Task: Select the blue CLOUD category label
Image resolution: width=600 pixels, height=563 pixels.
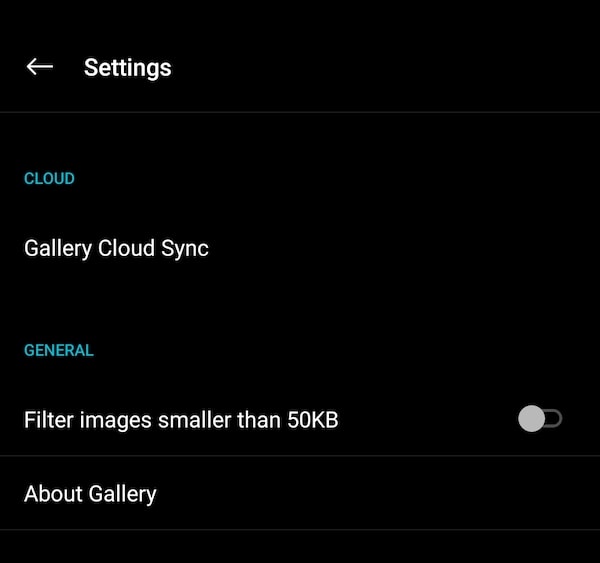Action: [49, 179]
